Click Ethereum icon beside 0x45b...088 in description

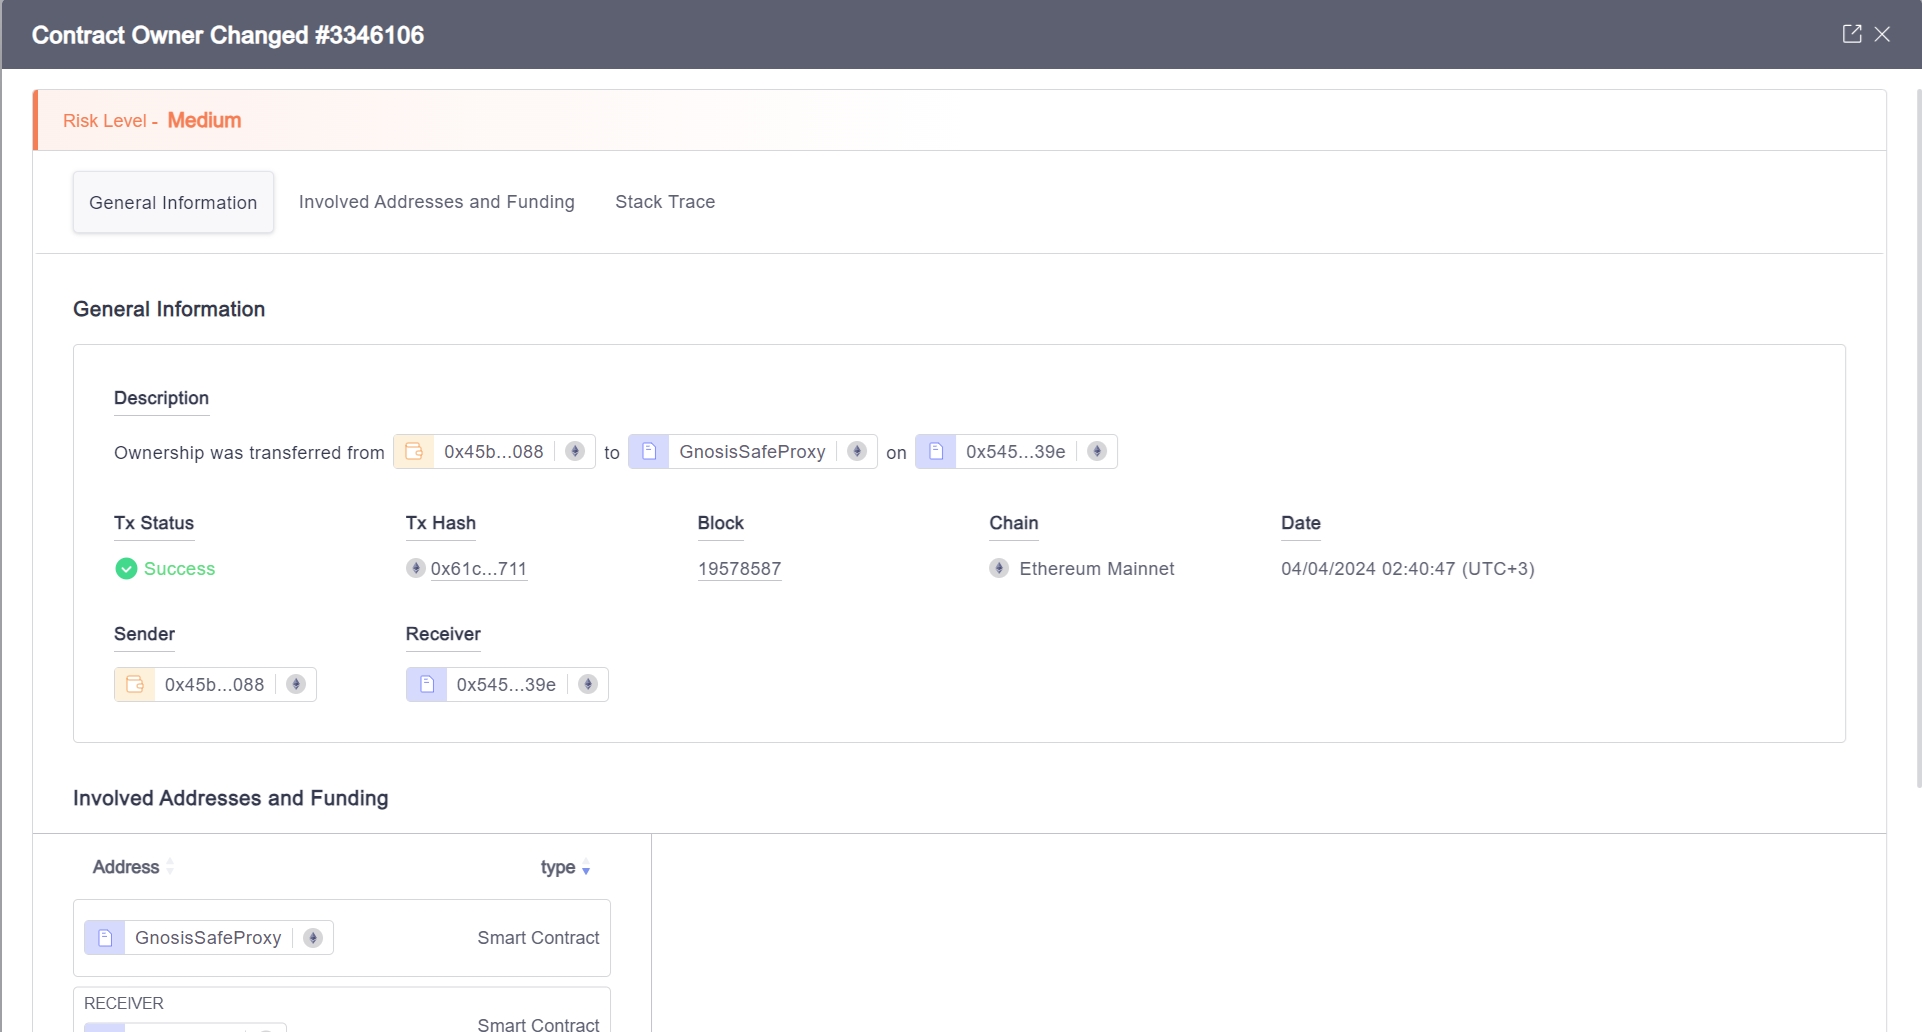tap(575, 452)
